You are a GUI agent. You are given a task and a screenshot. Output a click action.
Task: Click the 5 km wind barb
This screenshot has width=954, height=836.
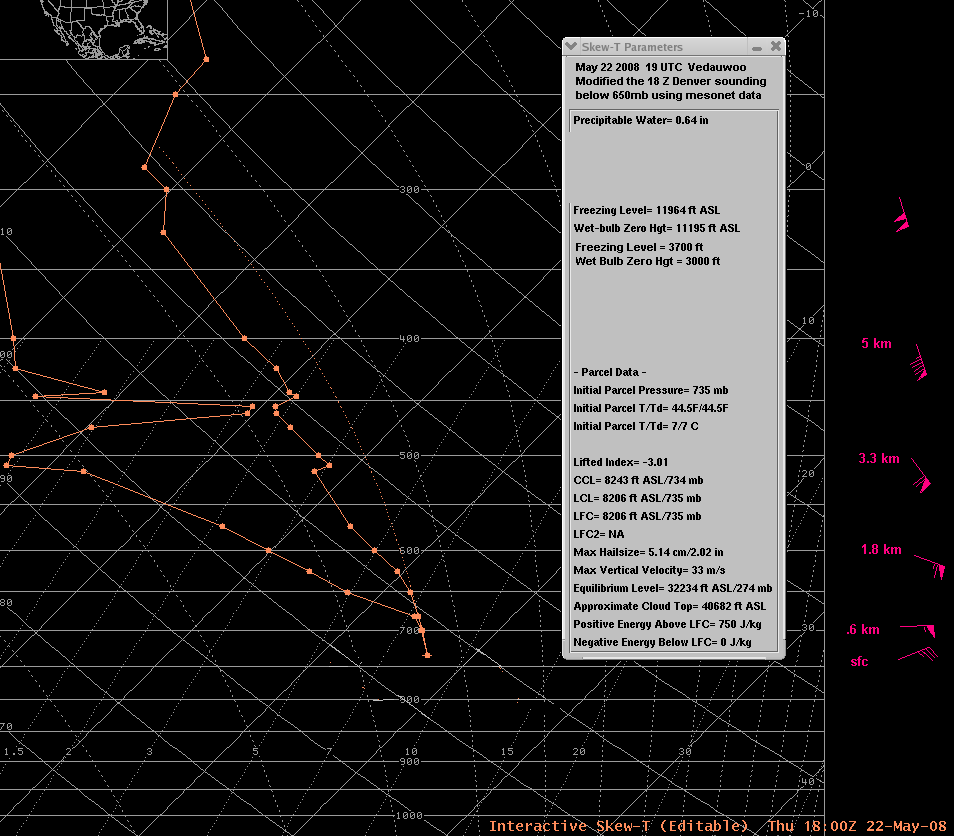coord(920,363)
